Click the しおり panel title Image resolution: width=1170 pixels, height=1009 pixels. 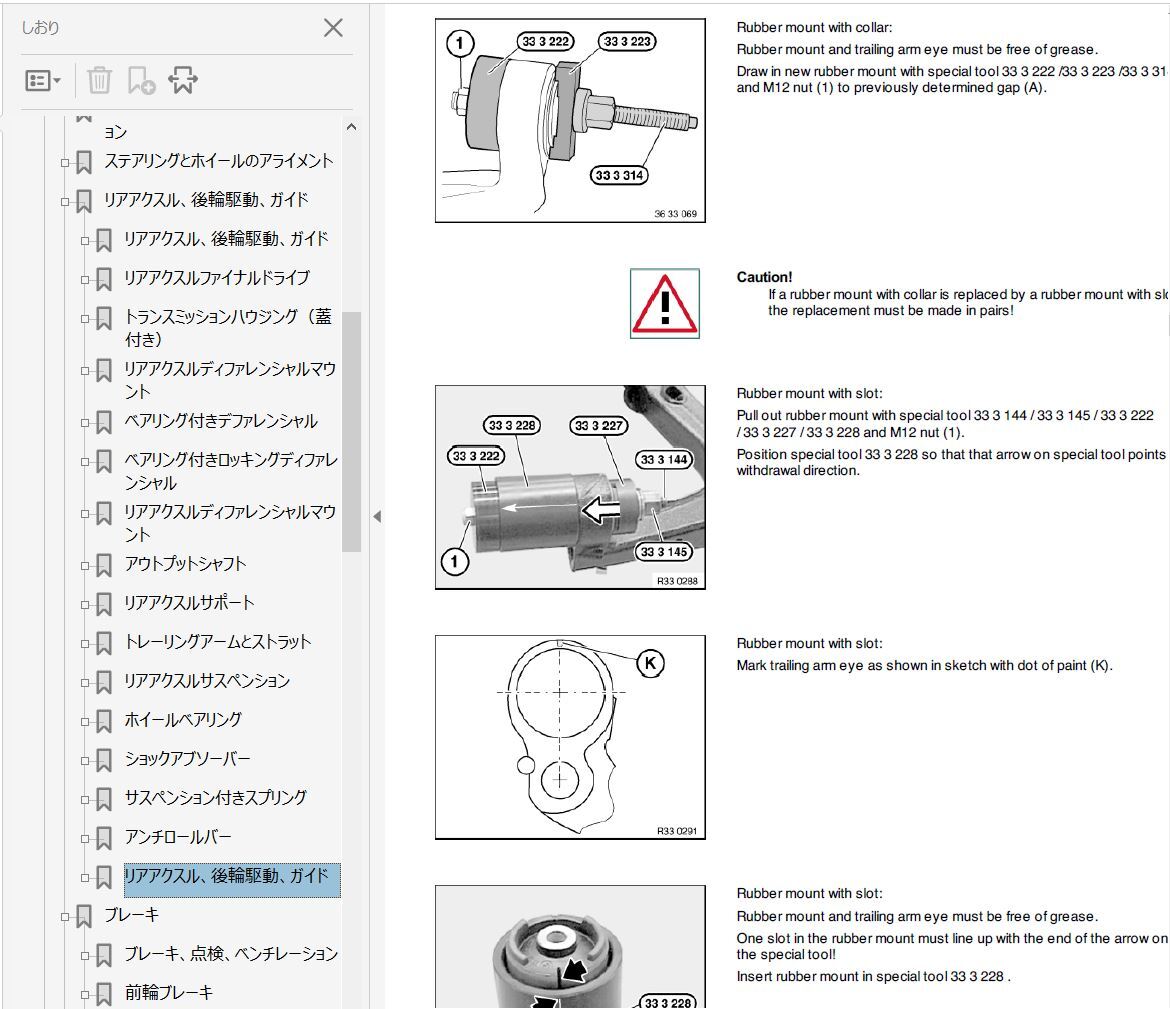pos(40,28)
